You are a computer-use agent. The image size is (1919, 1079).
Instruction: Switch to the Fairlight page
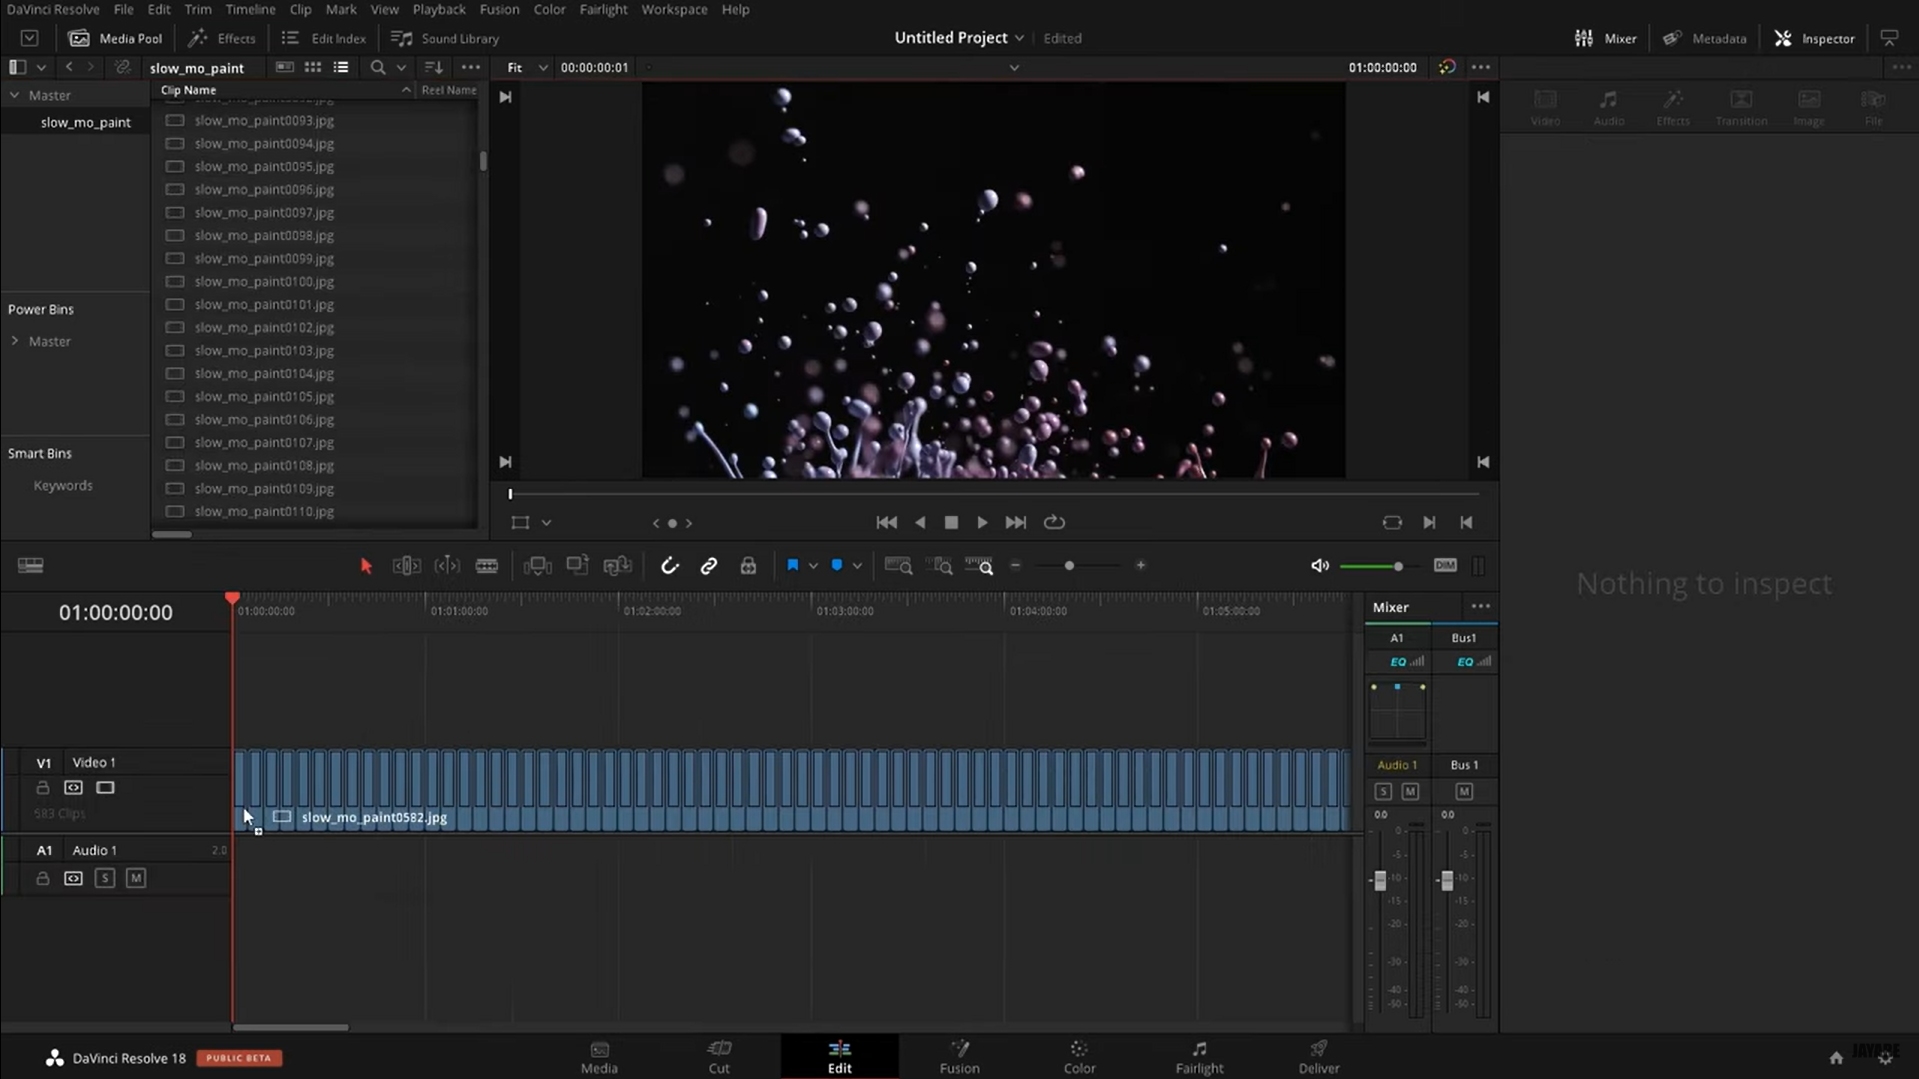(x=1199, y=1056)
